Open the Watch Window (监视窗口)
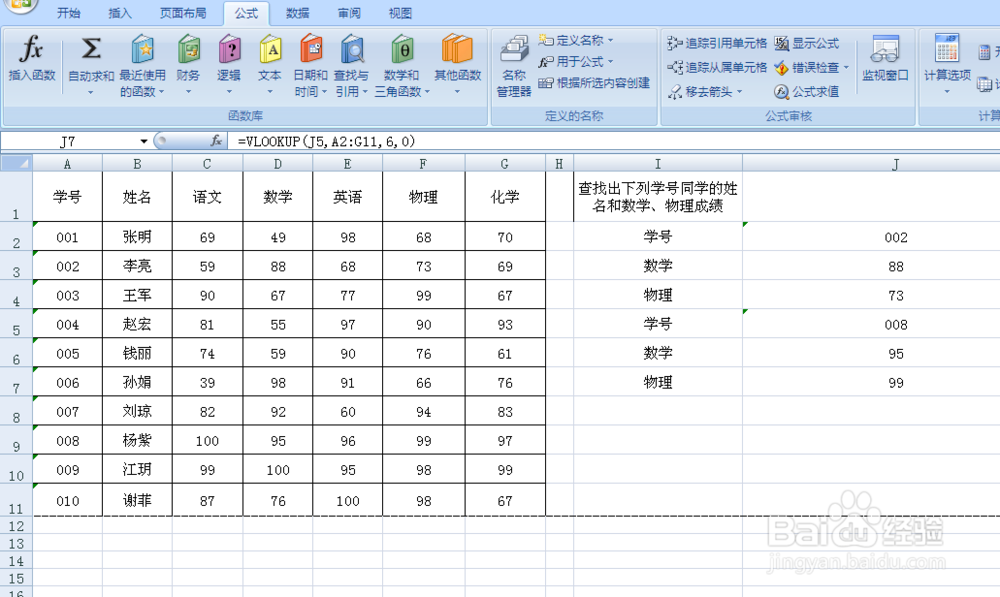Image resolution: width=1000 pixels, height=597 pixels. click(885, 59)
